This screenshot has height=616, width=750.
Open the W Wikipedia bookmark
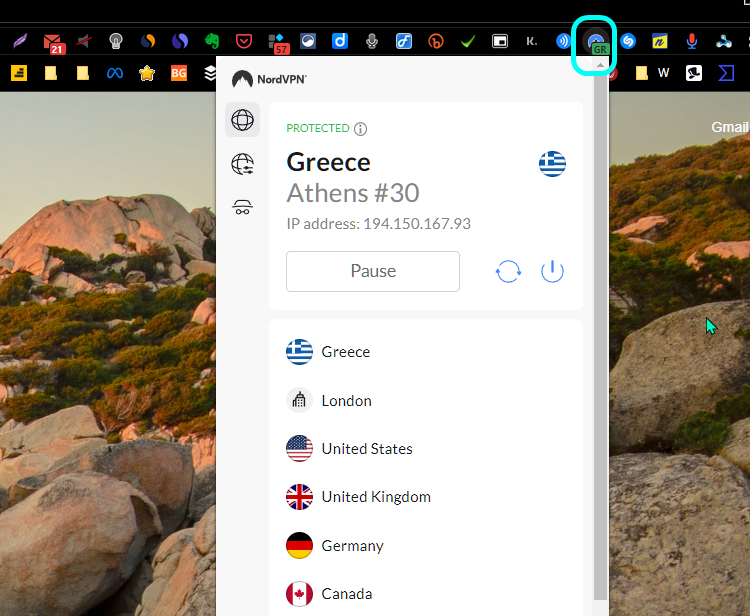663,73
